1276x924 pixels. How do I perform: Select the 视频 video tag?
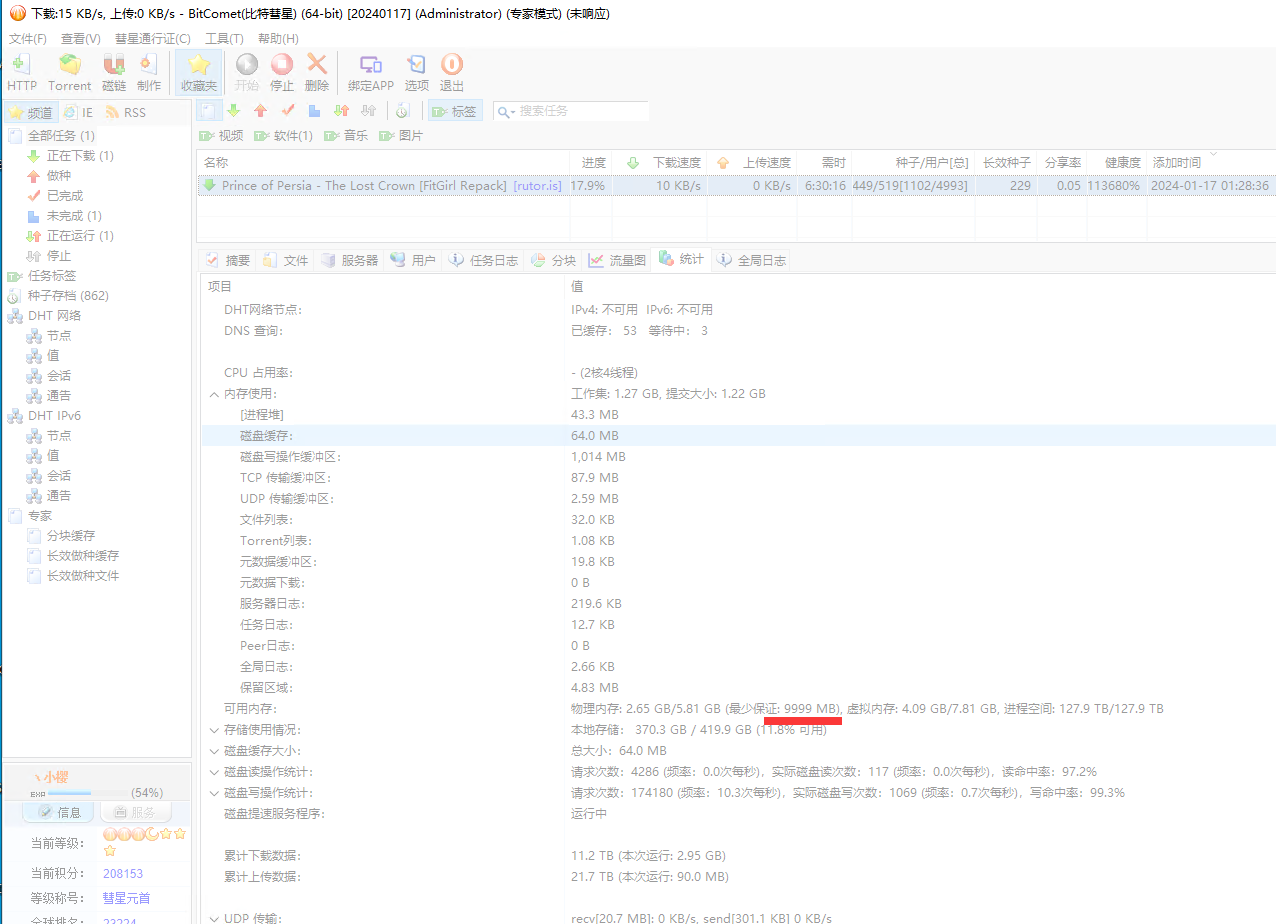click(x=221, y=136)
